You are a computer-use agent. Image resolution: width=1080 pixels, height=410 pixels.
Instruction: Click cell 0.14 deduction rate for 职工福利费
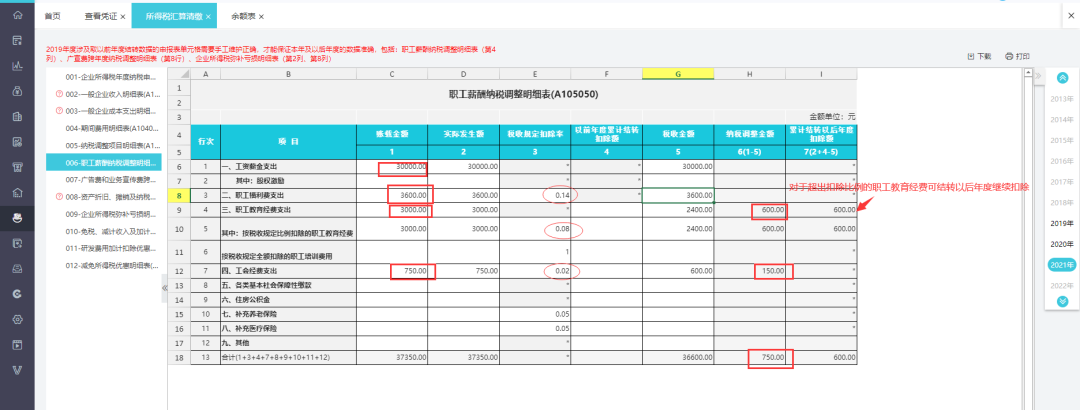click(x=535, y=196)
